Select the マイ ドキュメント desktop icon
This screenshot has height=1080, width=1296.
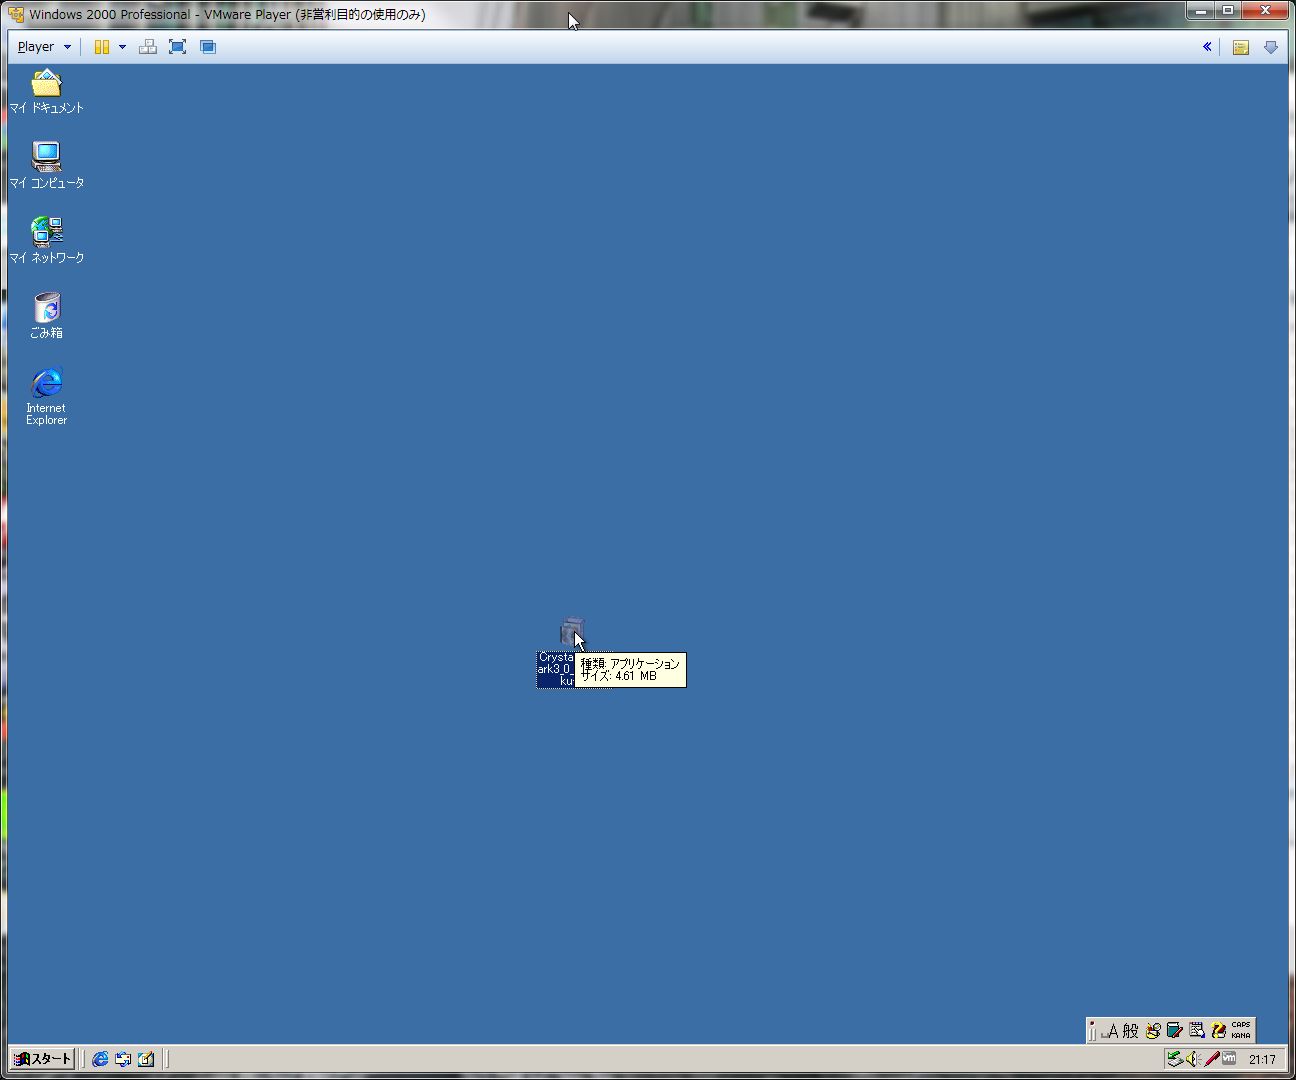[46, 92]
